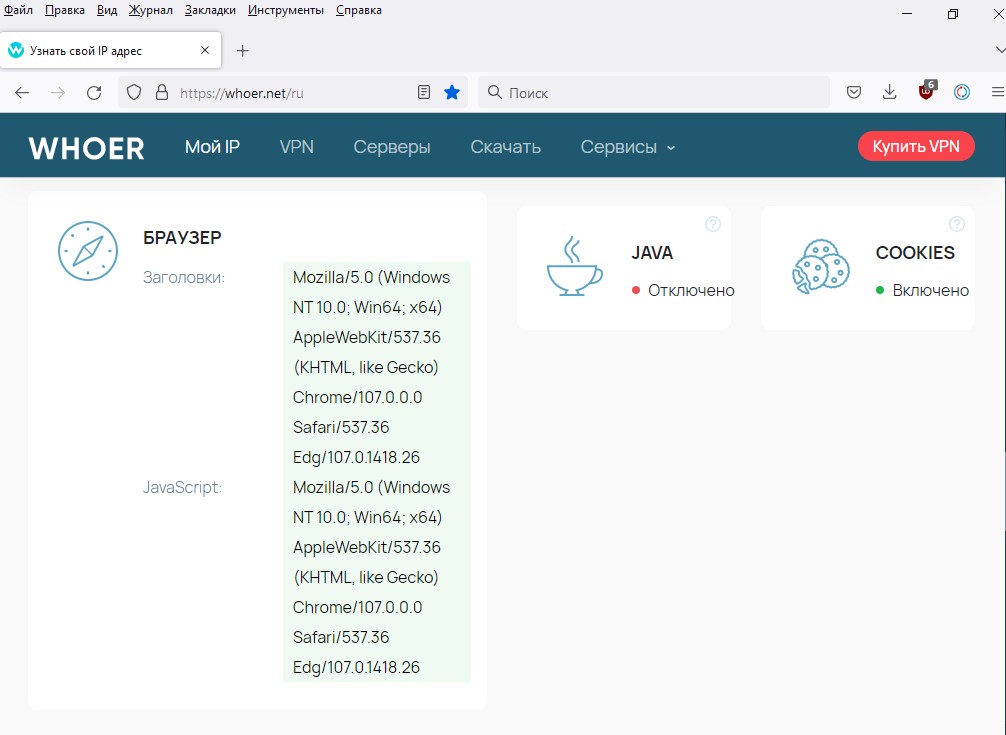
Task: Click the Java coffee cup icon
Action: 574,266
